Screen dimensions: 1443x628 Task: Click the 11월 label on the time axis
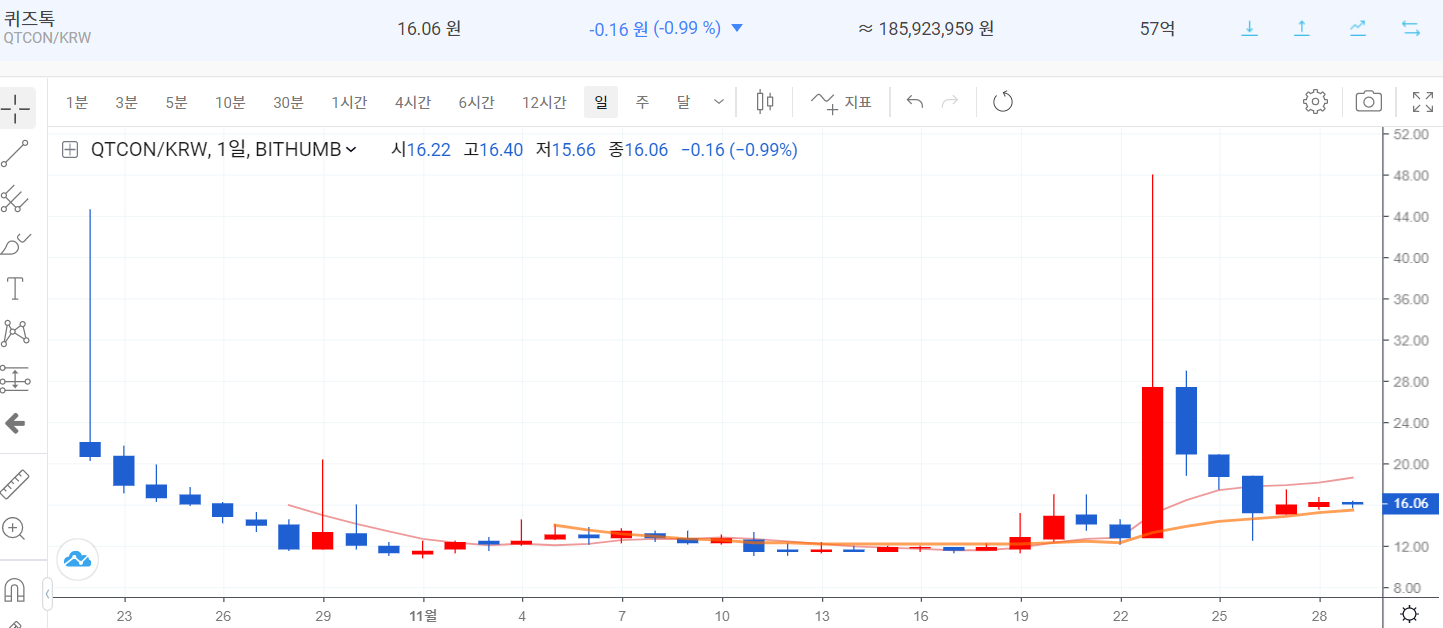click(424, 615)
